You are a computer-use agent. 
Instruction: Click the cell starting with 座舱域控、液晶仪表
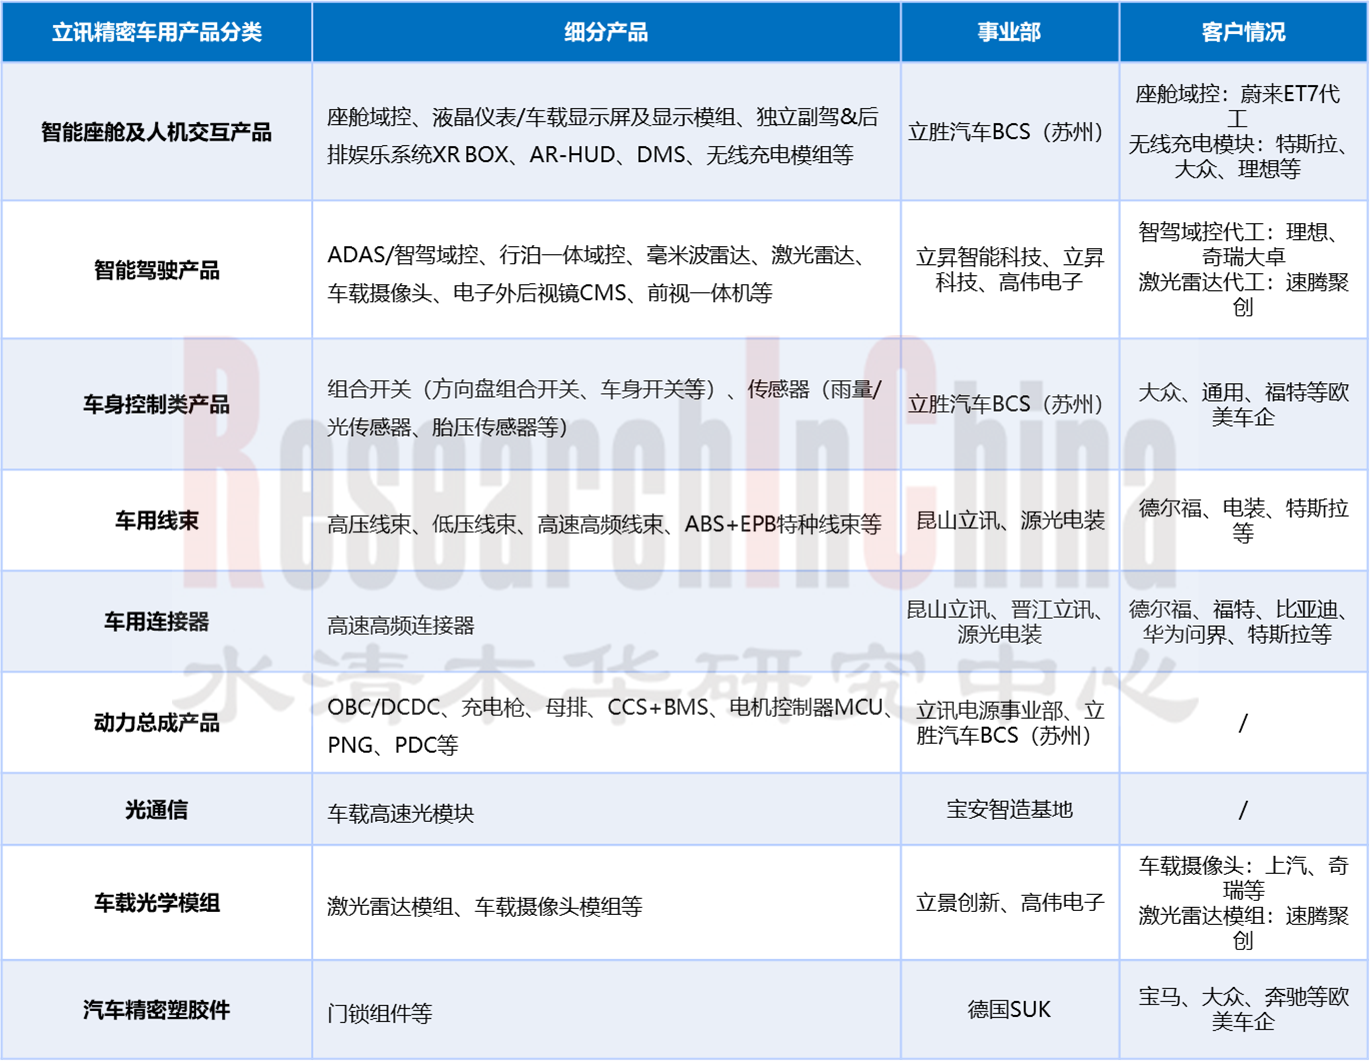click(x=606, y=132)
